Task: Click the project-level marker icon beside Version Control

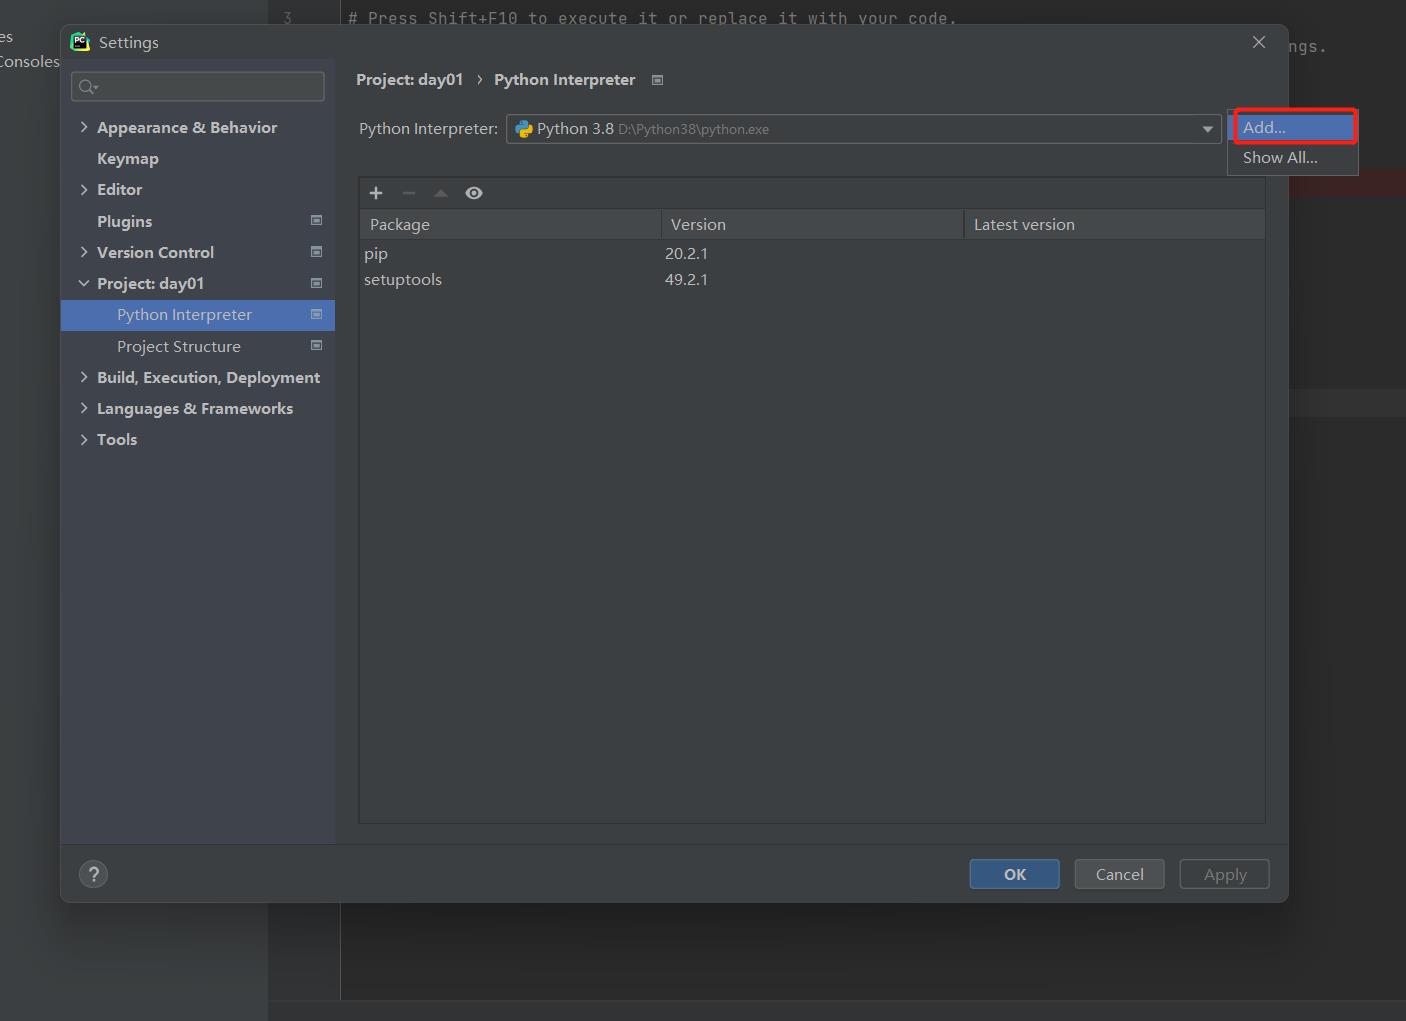Action: pyautogui.click(x=317, y=251)
